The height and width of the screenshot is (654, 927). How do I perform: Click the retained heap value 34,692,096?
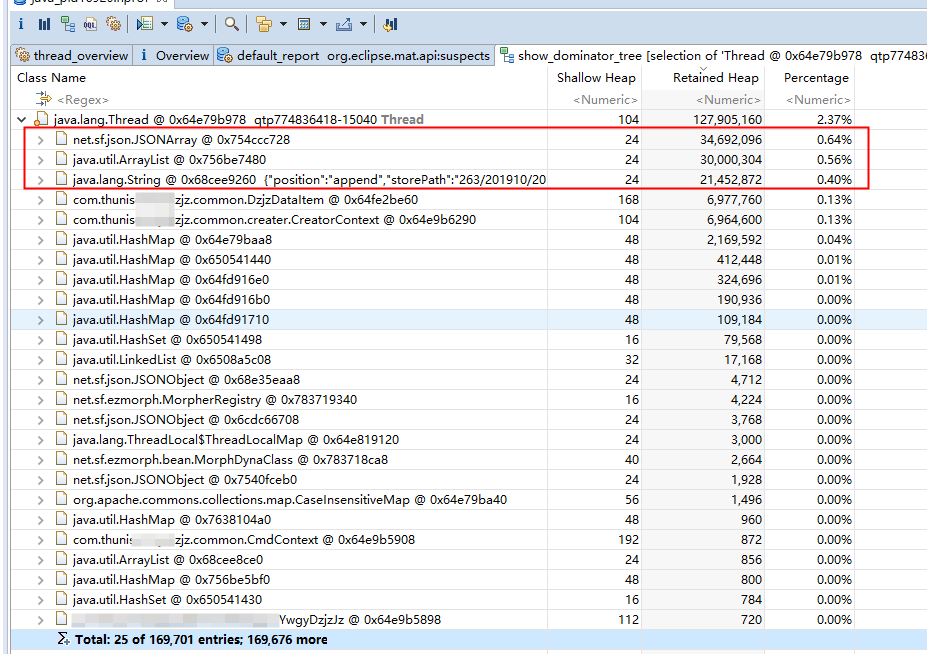point(731,140)
